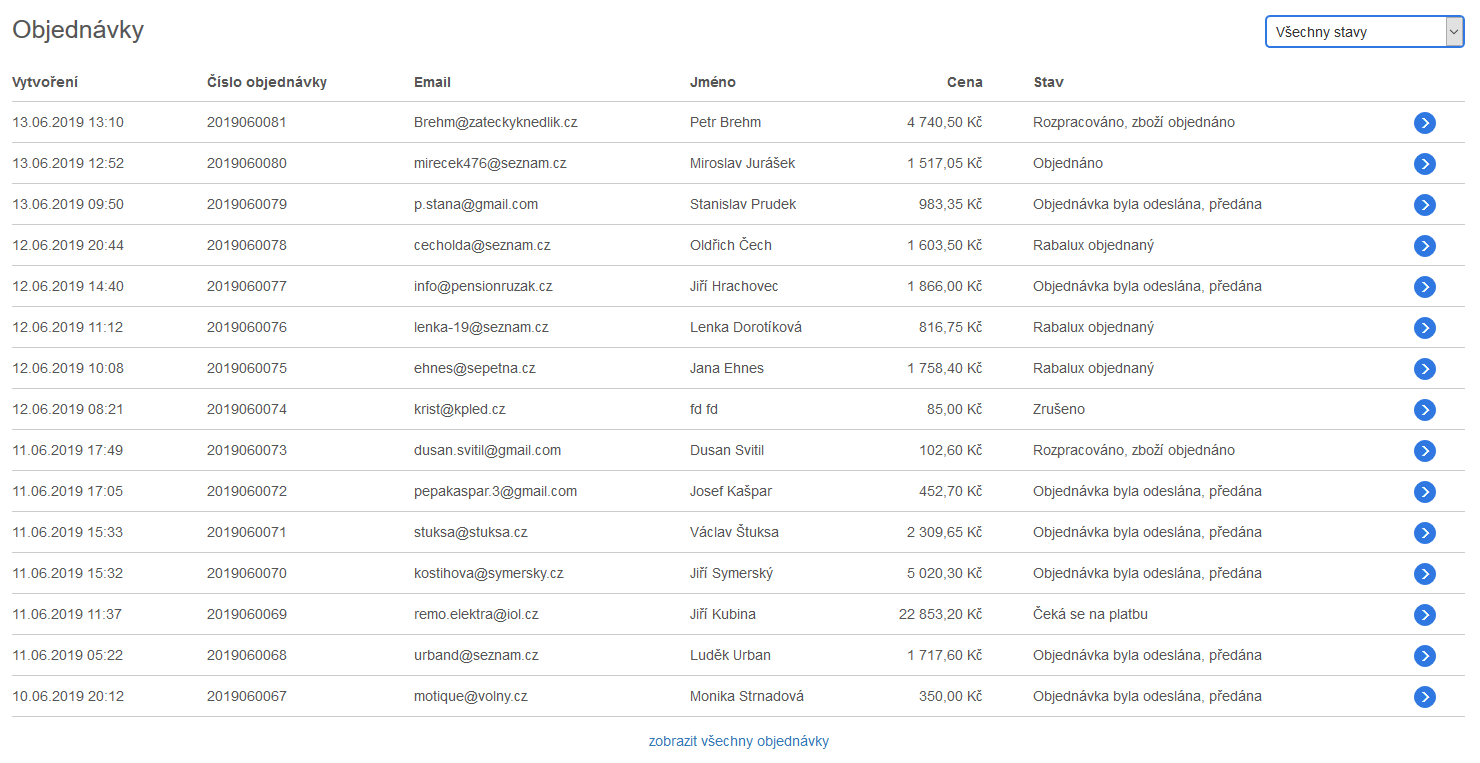
Task: Open Stanislav Prudek order via arrow icon
Action: 1424,205
